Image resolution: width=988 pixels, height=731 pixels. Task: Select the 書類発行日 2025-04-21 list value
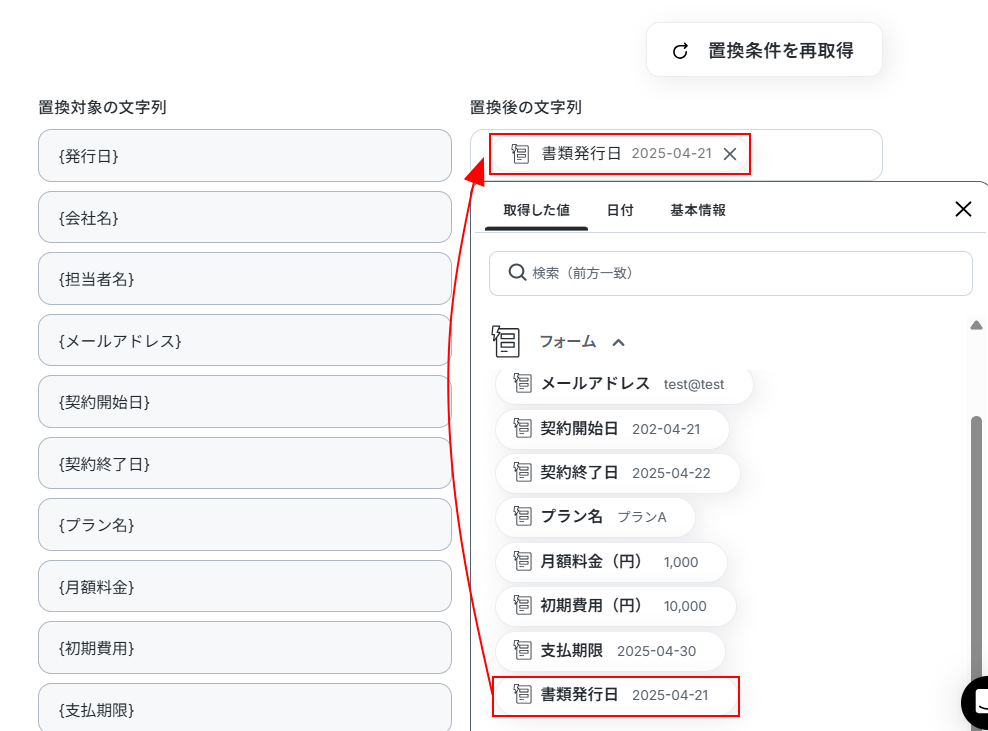(x=616, y=695)
